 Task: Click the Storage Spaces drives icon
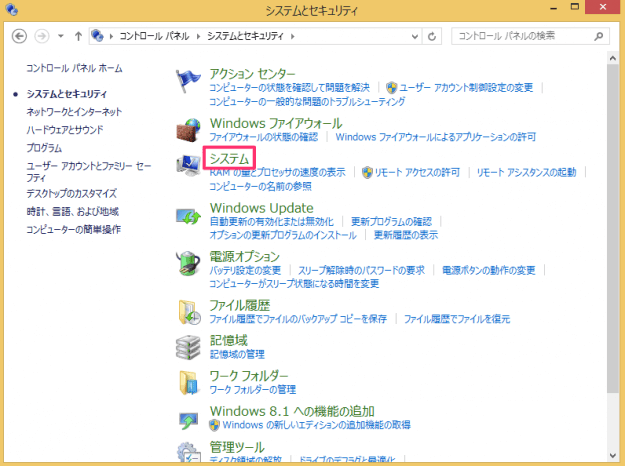click(x=188, y=346)
